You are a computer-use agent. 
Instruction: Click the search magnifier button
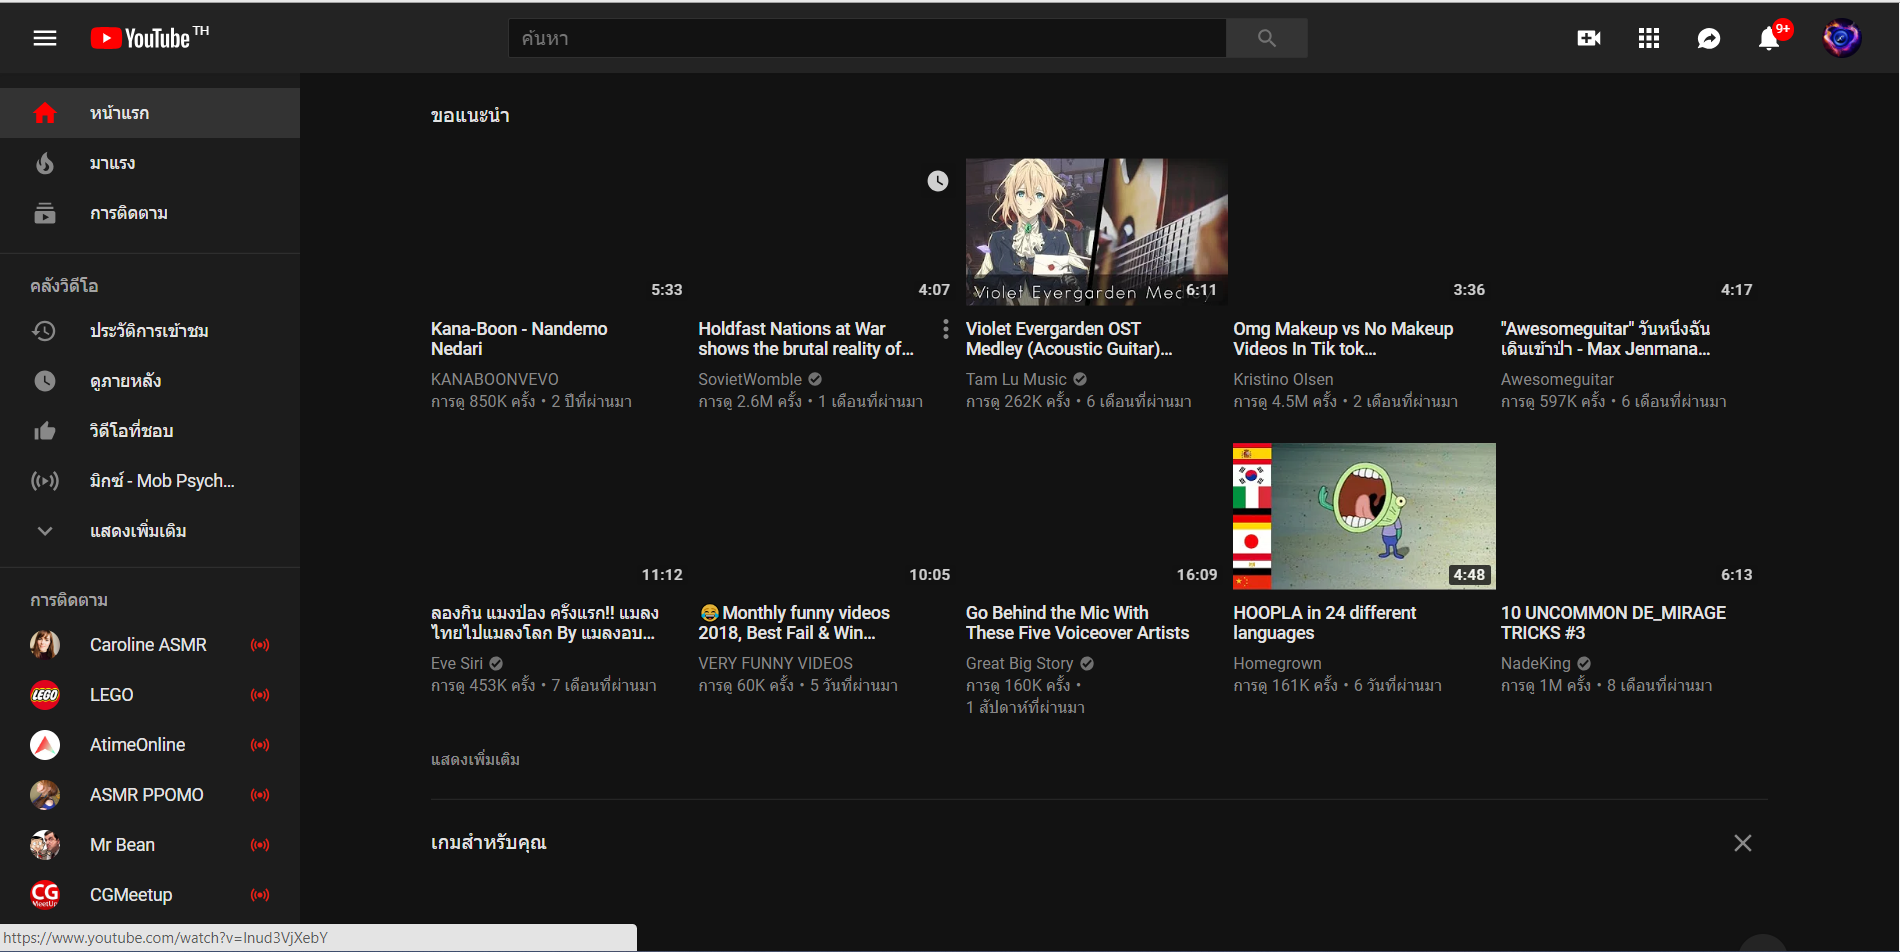click(x=1266, y=38)
